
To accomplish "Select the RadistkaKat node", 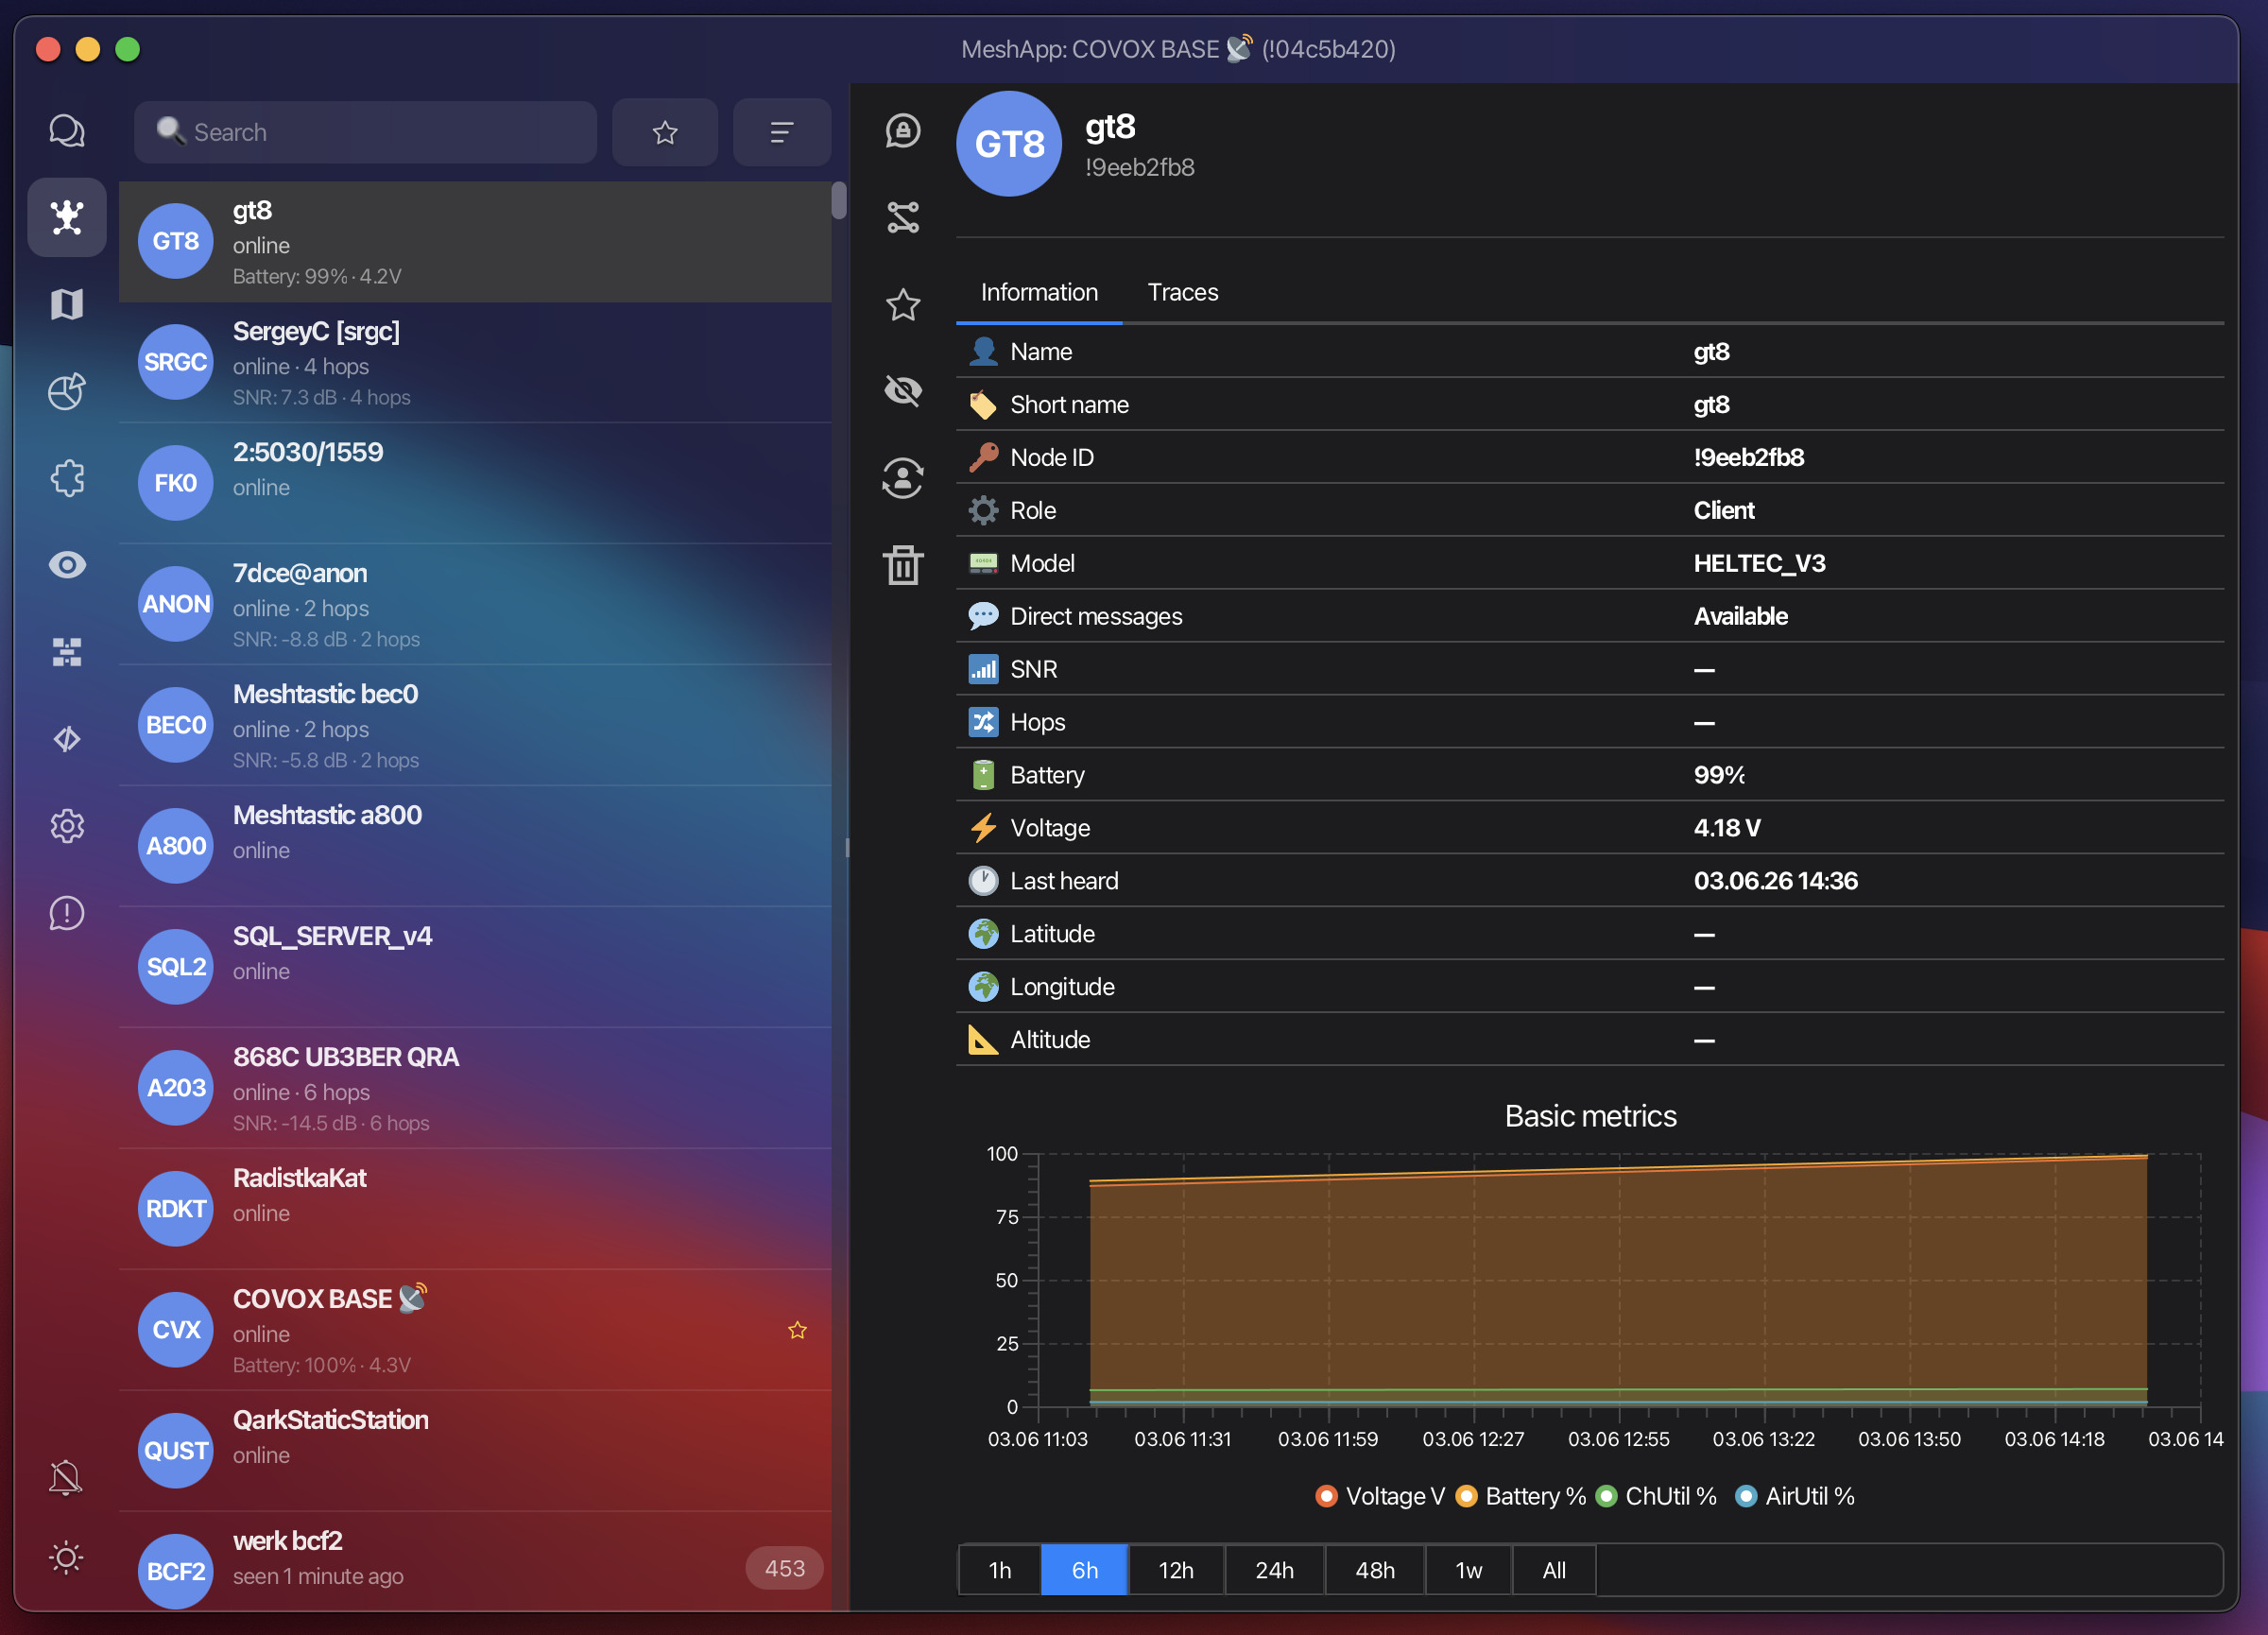I will [x=475, y=1210].
